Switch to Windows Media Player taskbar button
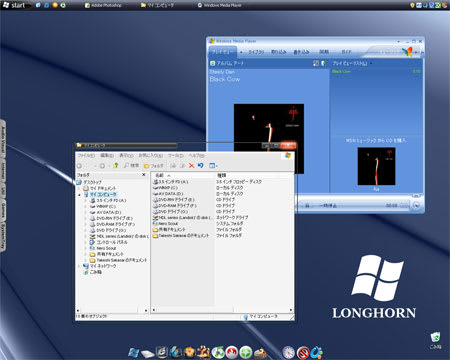Image resolution: width=450 pixels, height=360 pixels. (x=220, y=5)
